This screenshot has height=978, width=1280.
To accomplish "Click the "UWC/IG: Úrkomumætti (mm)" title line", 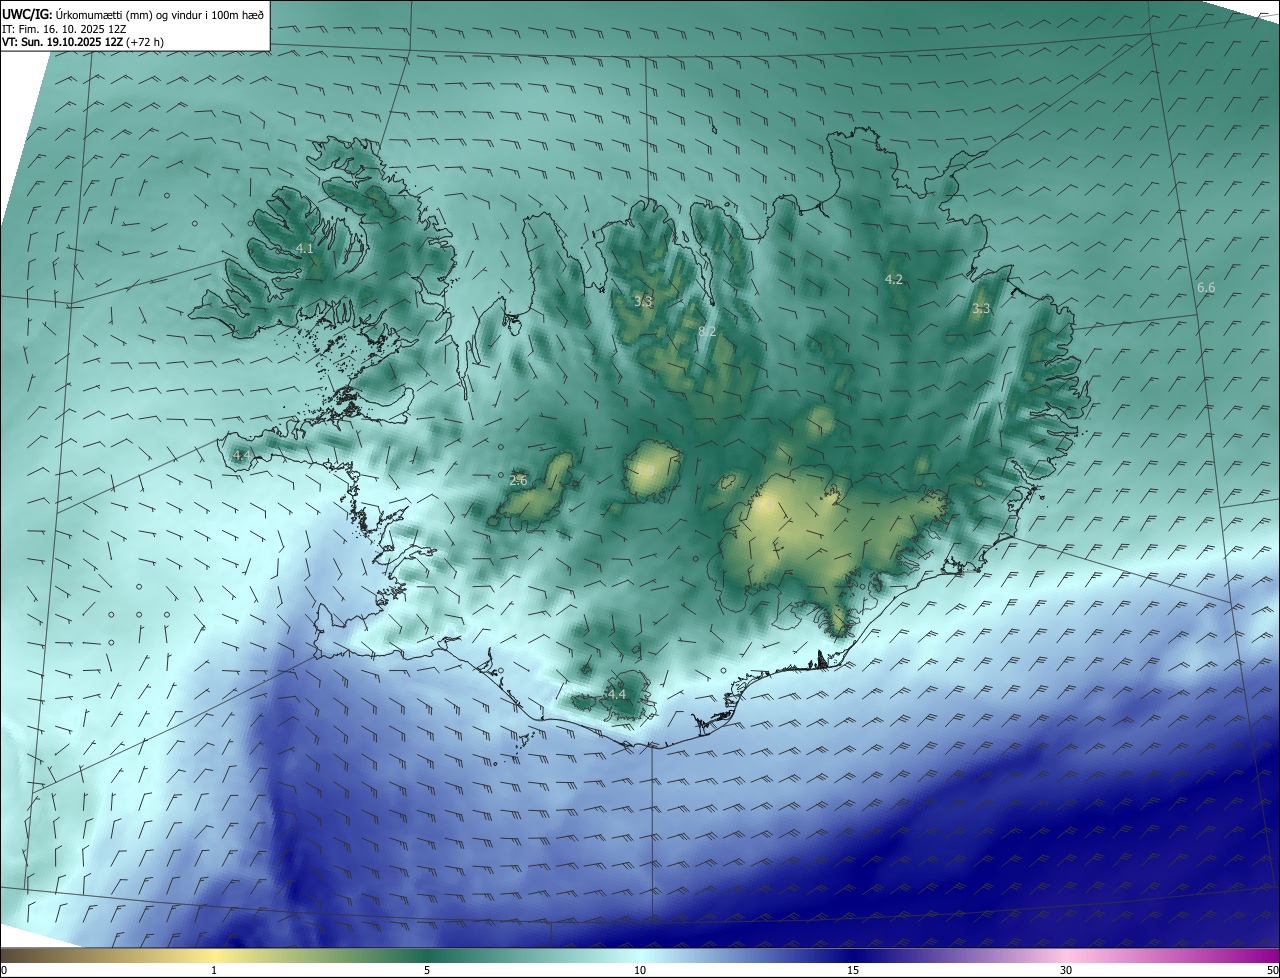I will click(x=133, y=14).
